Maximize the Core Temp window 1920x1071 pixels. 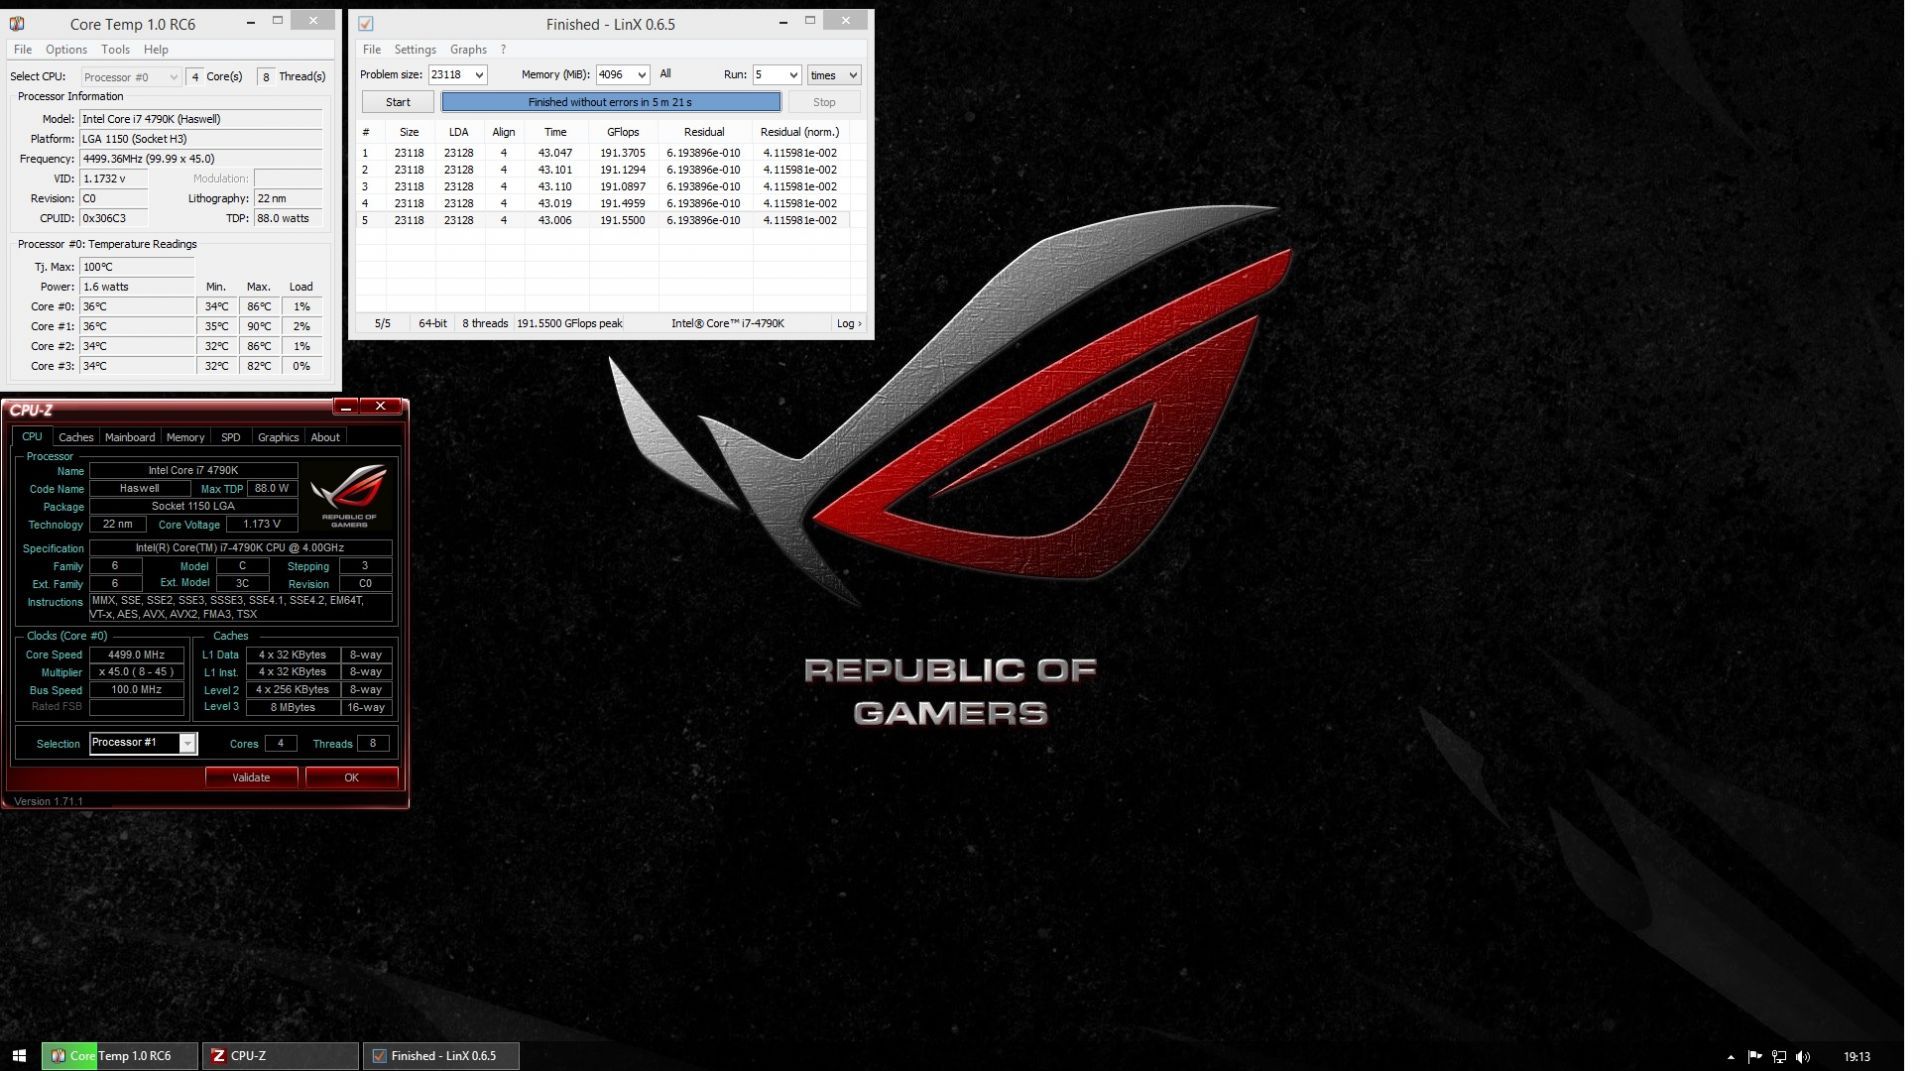(278, 21)
